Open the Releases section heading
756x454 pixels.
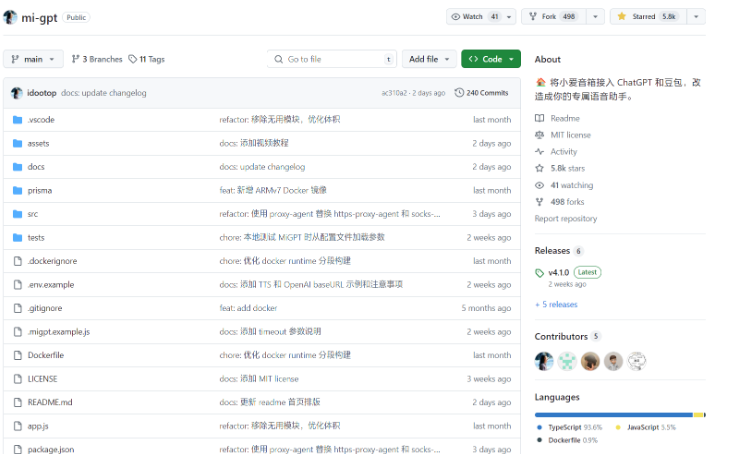click(x=552, y=251)
